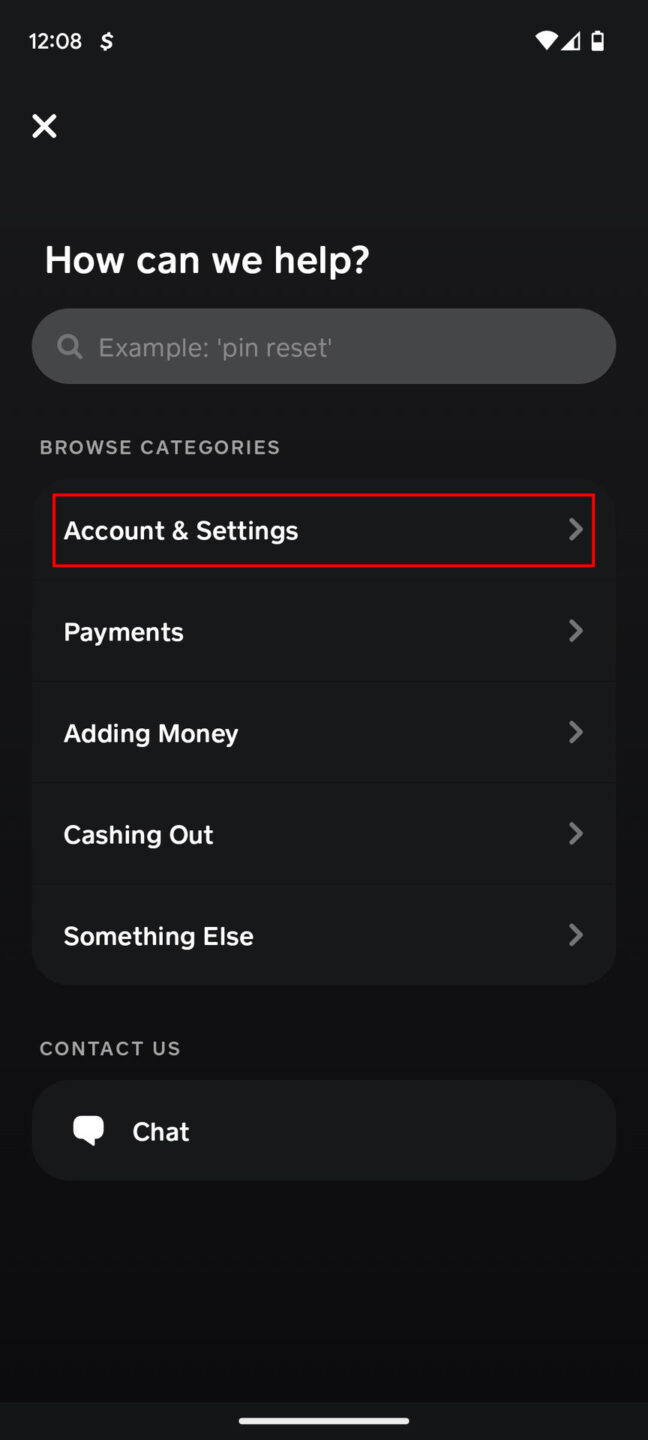The image size is (648, 1440).
Task: Tap the battery icon in status bar
Action: (x=597, y=41)
